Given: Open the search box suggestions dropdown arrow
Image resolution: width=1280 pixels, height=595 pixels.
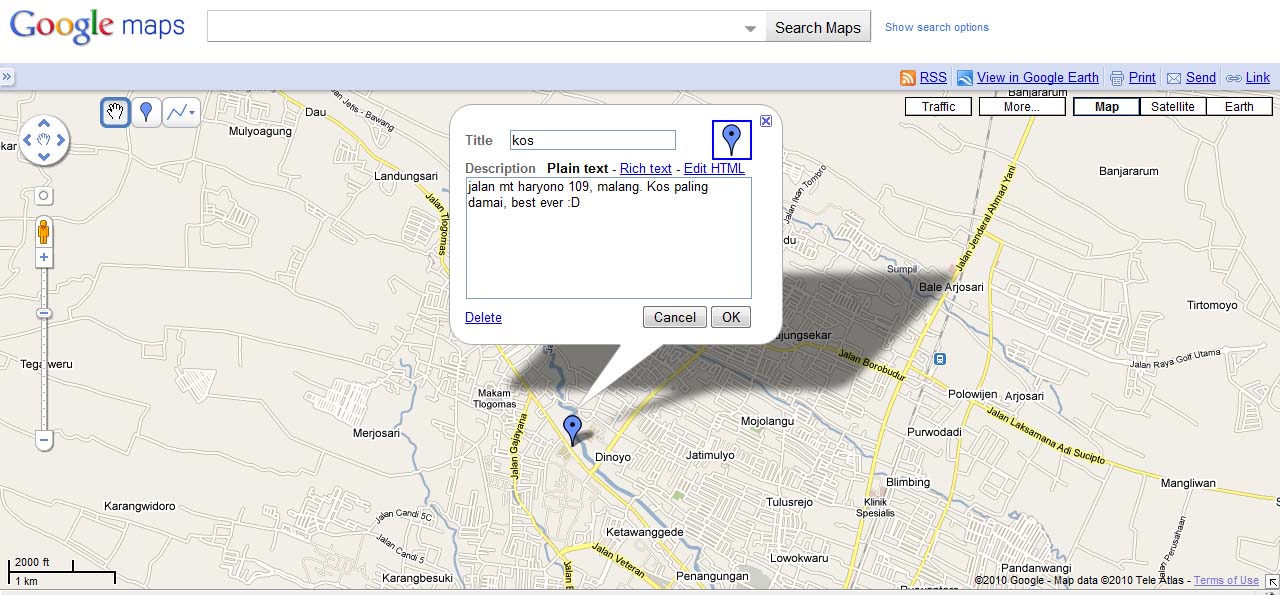Looking at the screenshot, I should (x=751, y=29).
